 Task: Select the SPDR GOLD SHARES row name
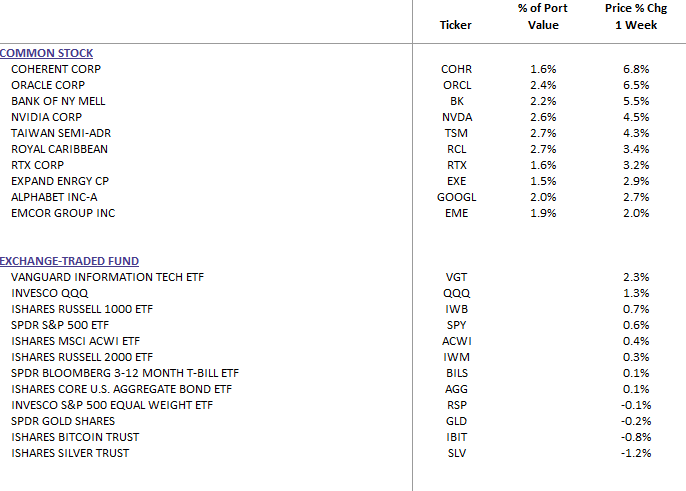click(63, 421)
